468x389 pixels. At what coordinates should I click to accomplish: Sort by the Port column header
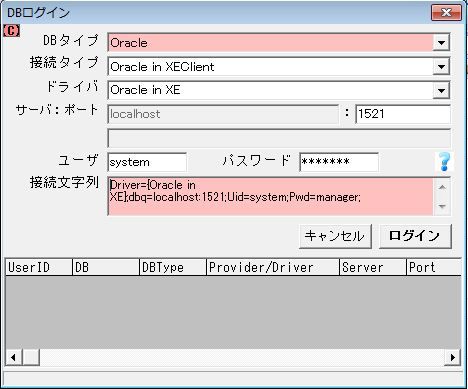(434, 267)
